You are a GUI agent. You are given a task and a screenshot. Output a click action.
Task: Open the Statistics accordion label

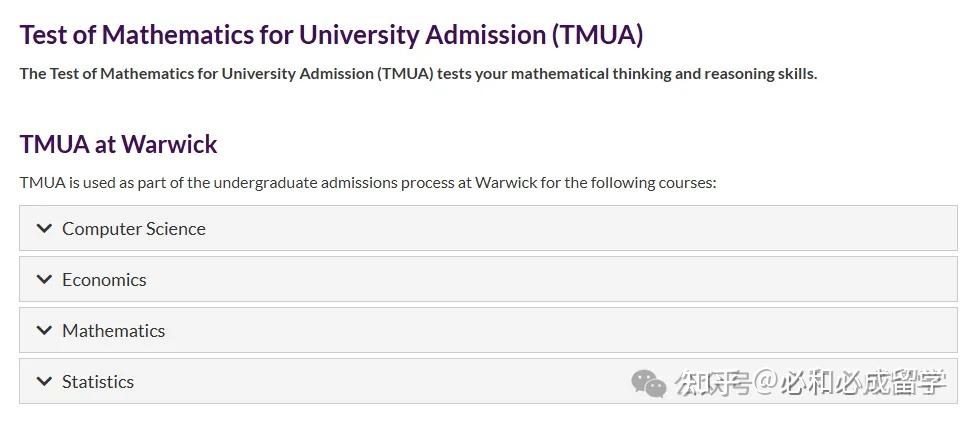(98, 382)
